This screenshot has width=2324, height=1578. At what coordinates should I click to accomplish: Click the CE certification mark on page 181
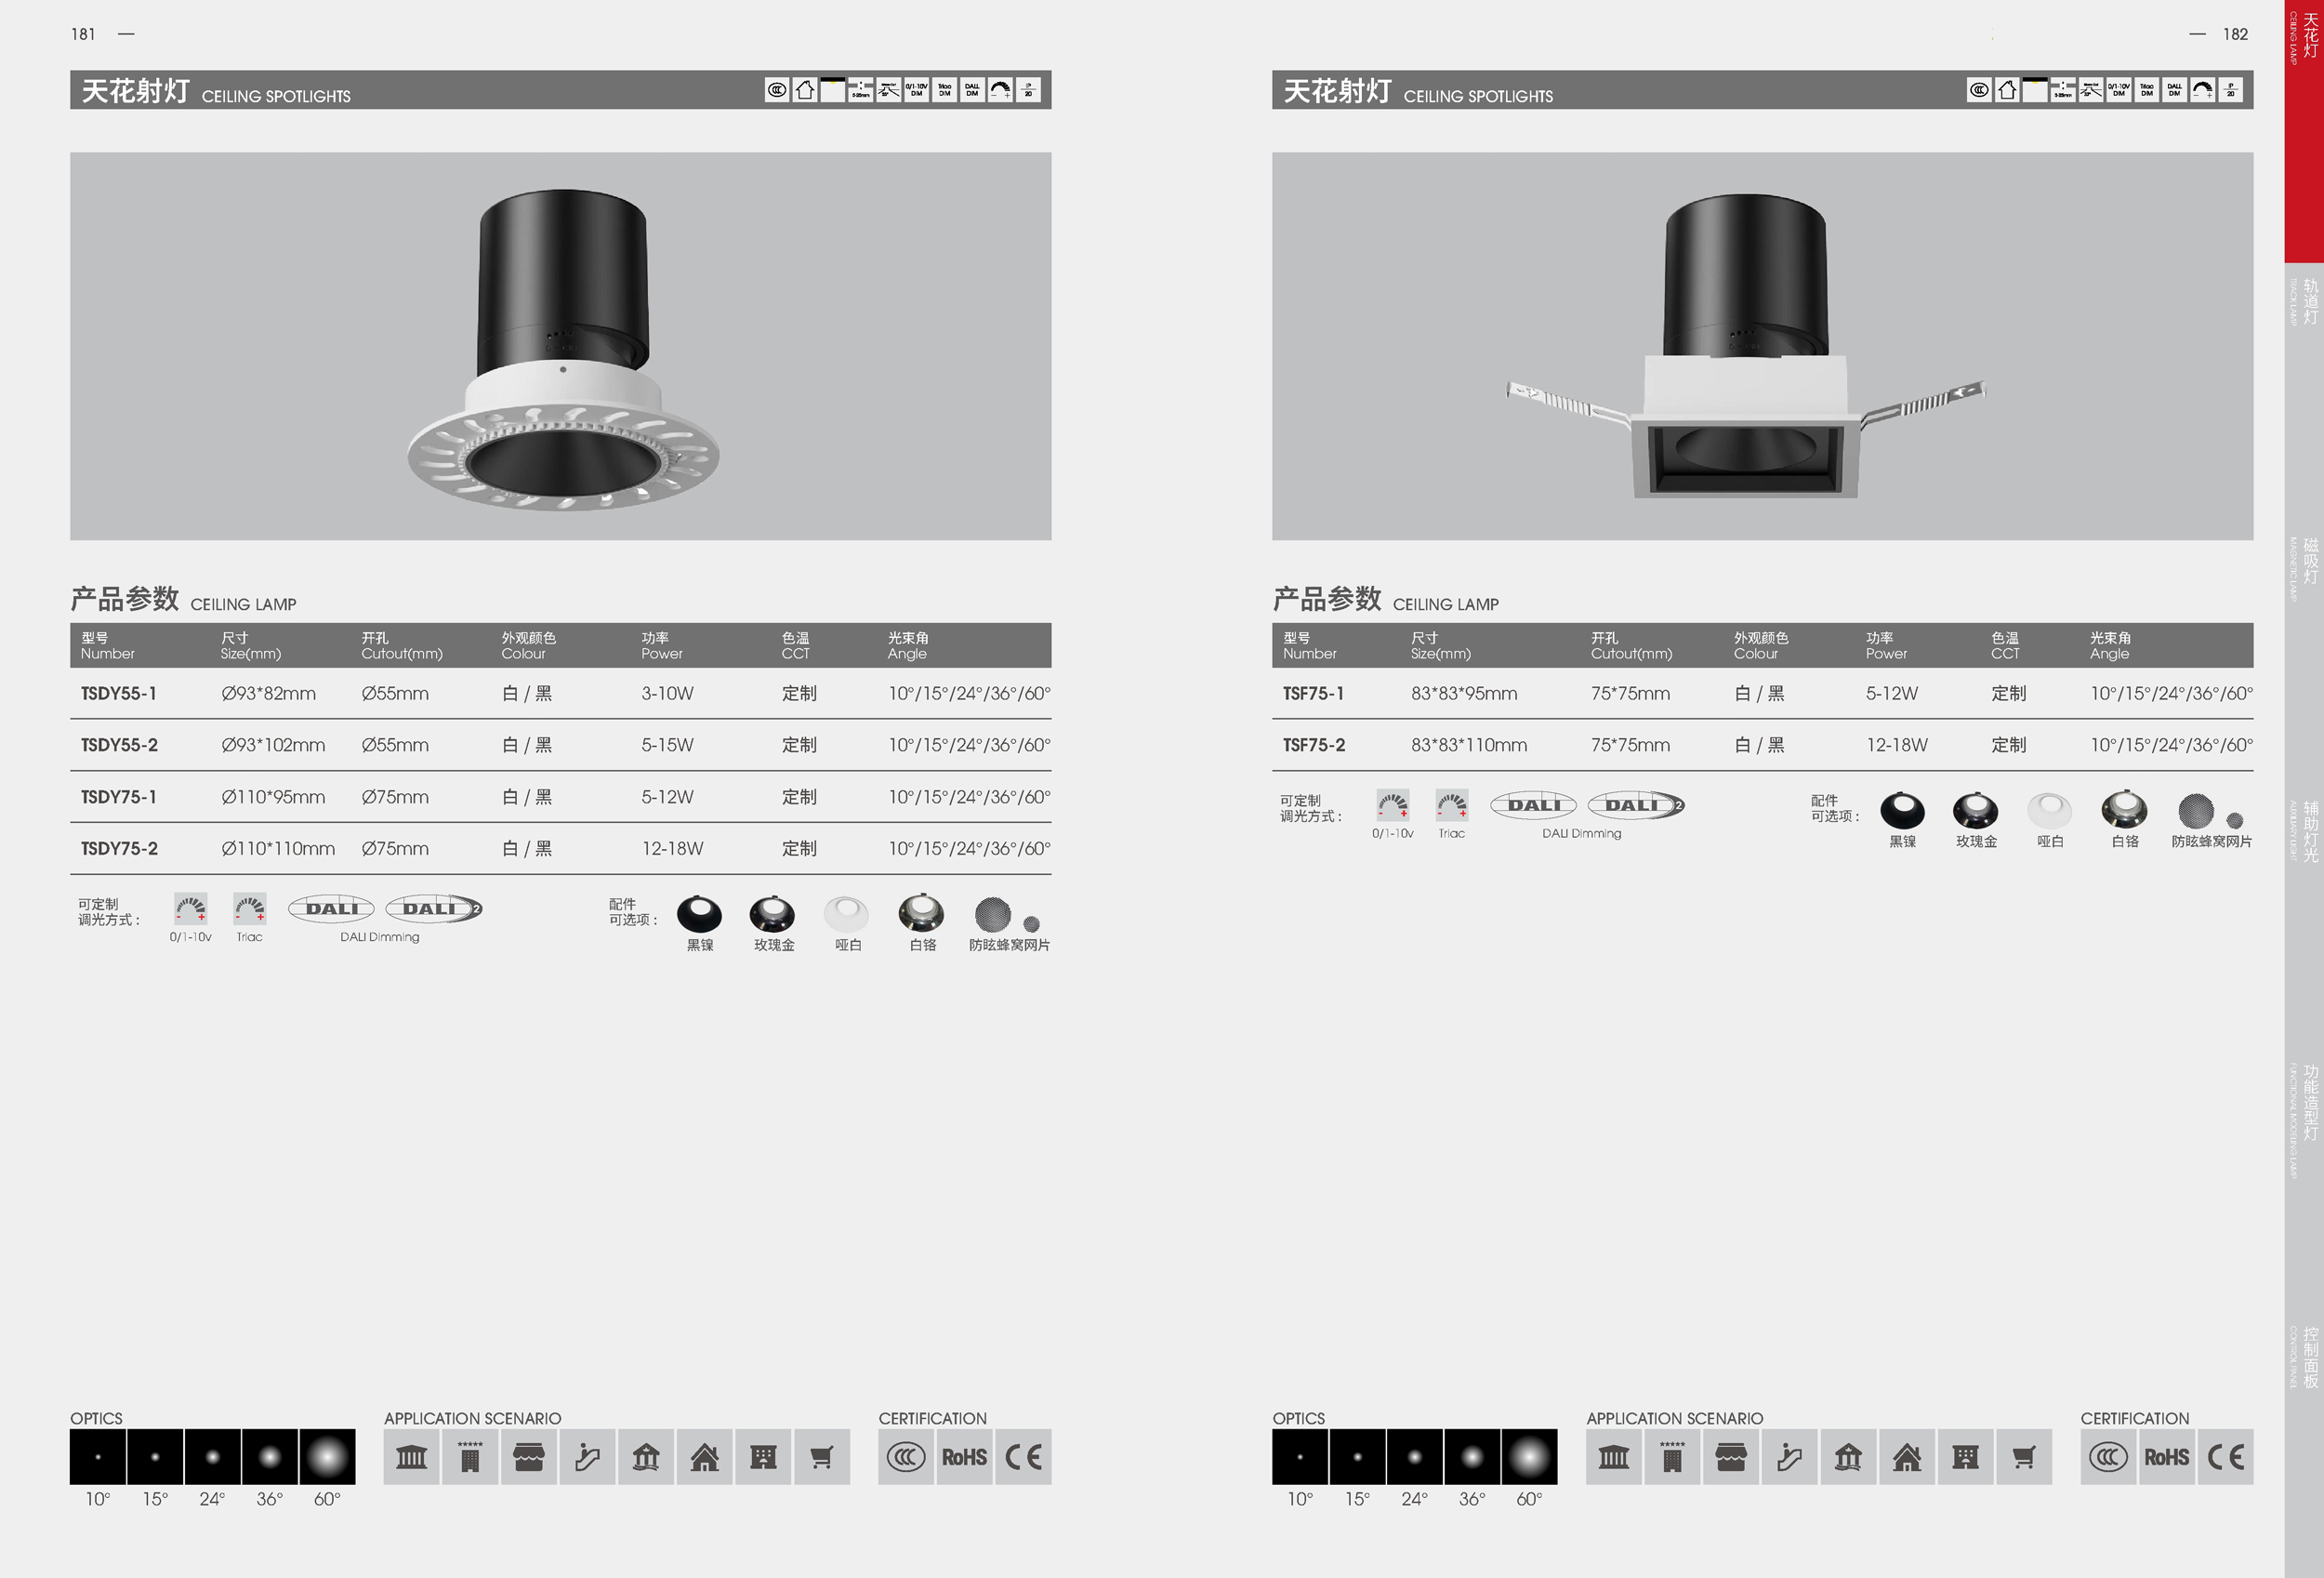1023,1457
